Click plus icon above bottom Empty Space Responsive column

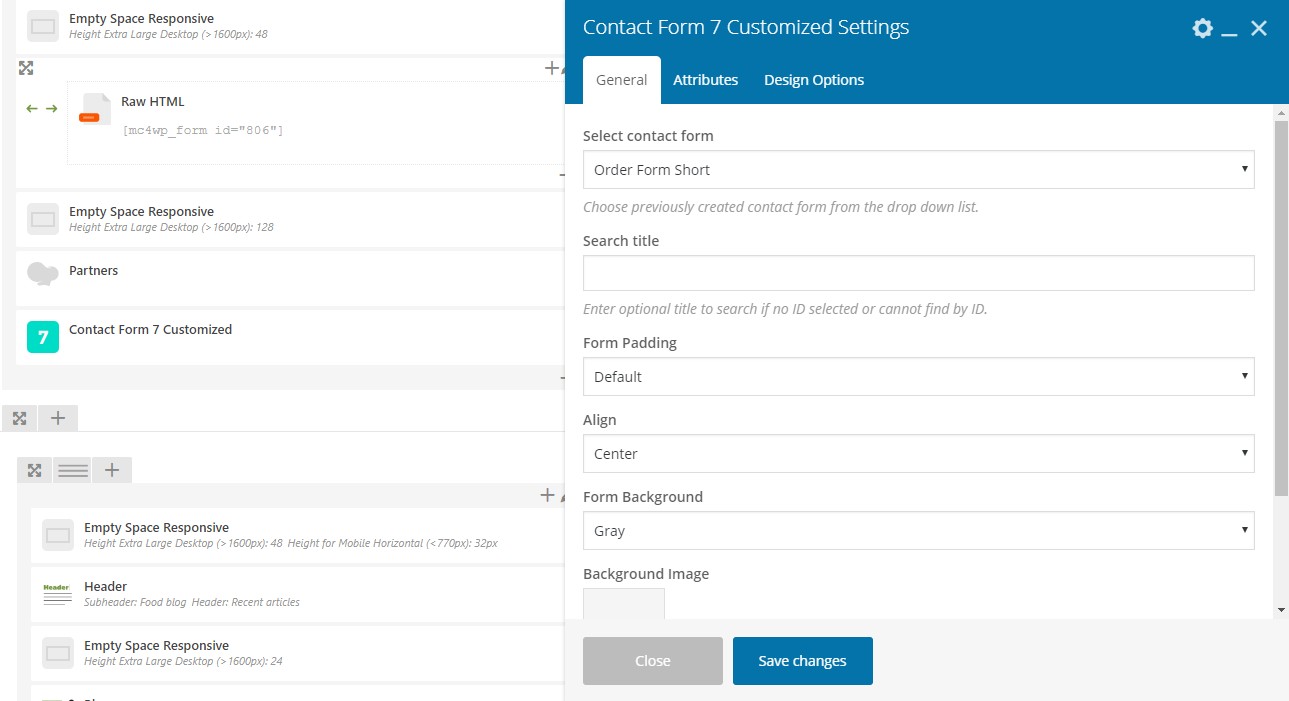[x=547, y=495]
